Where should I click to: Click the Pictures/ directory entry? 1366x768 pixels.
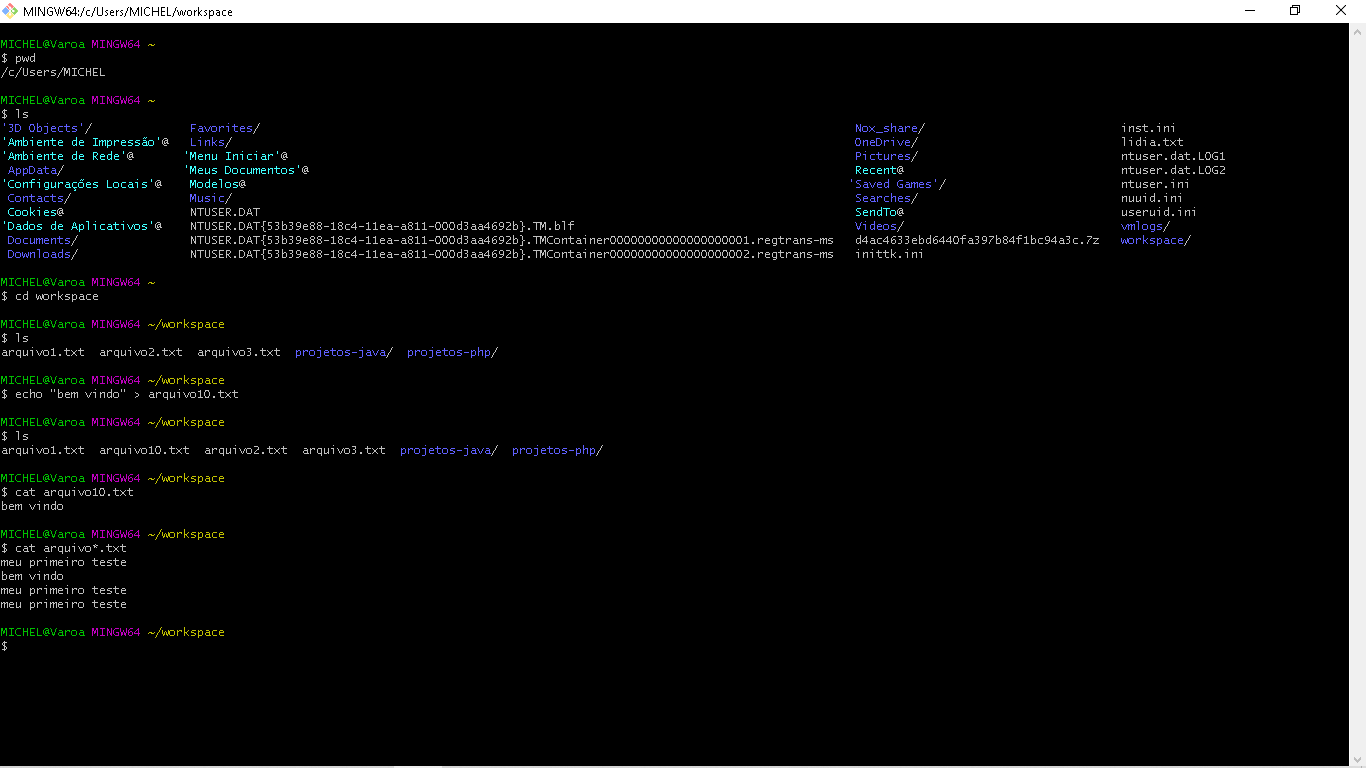(x=886, y=156)
